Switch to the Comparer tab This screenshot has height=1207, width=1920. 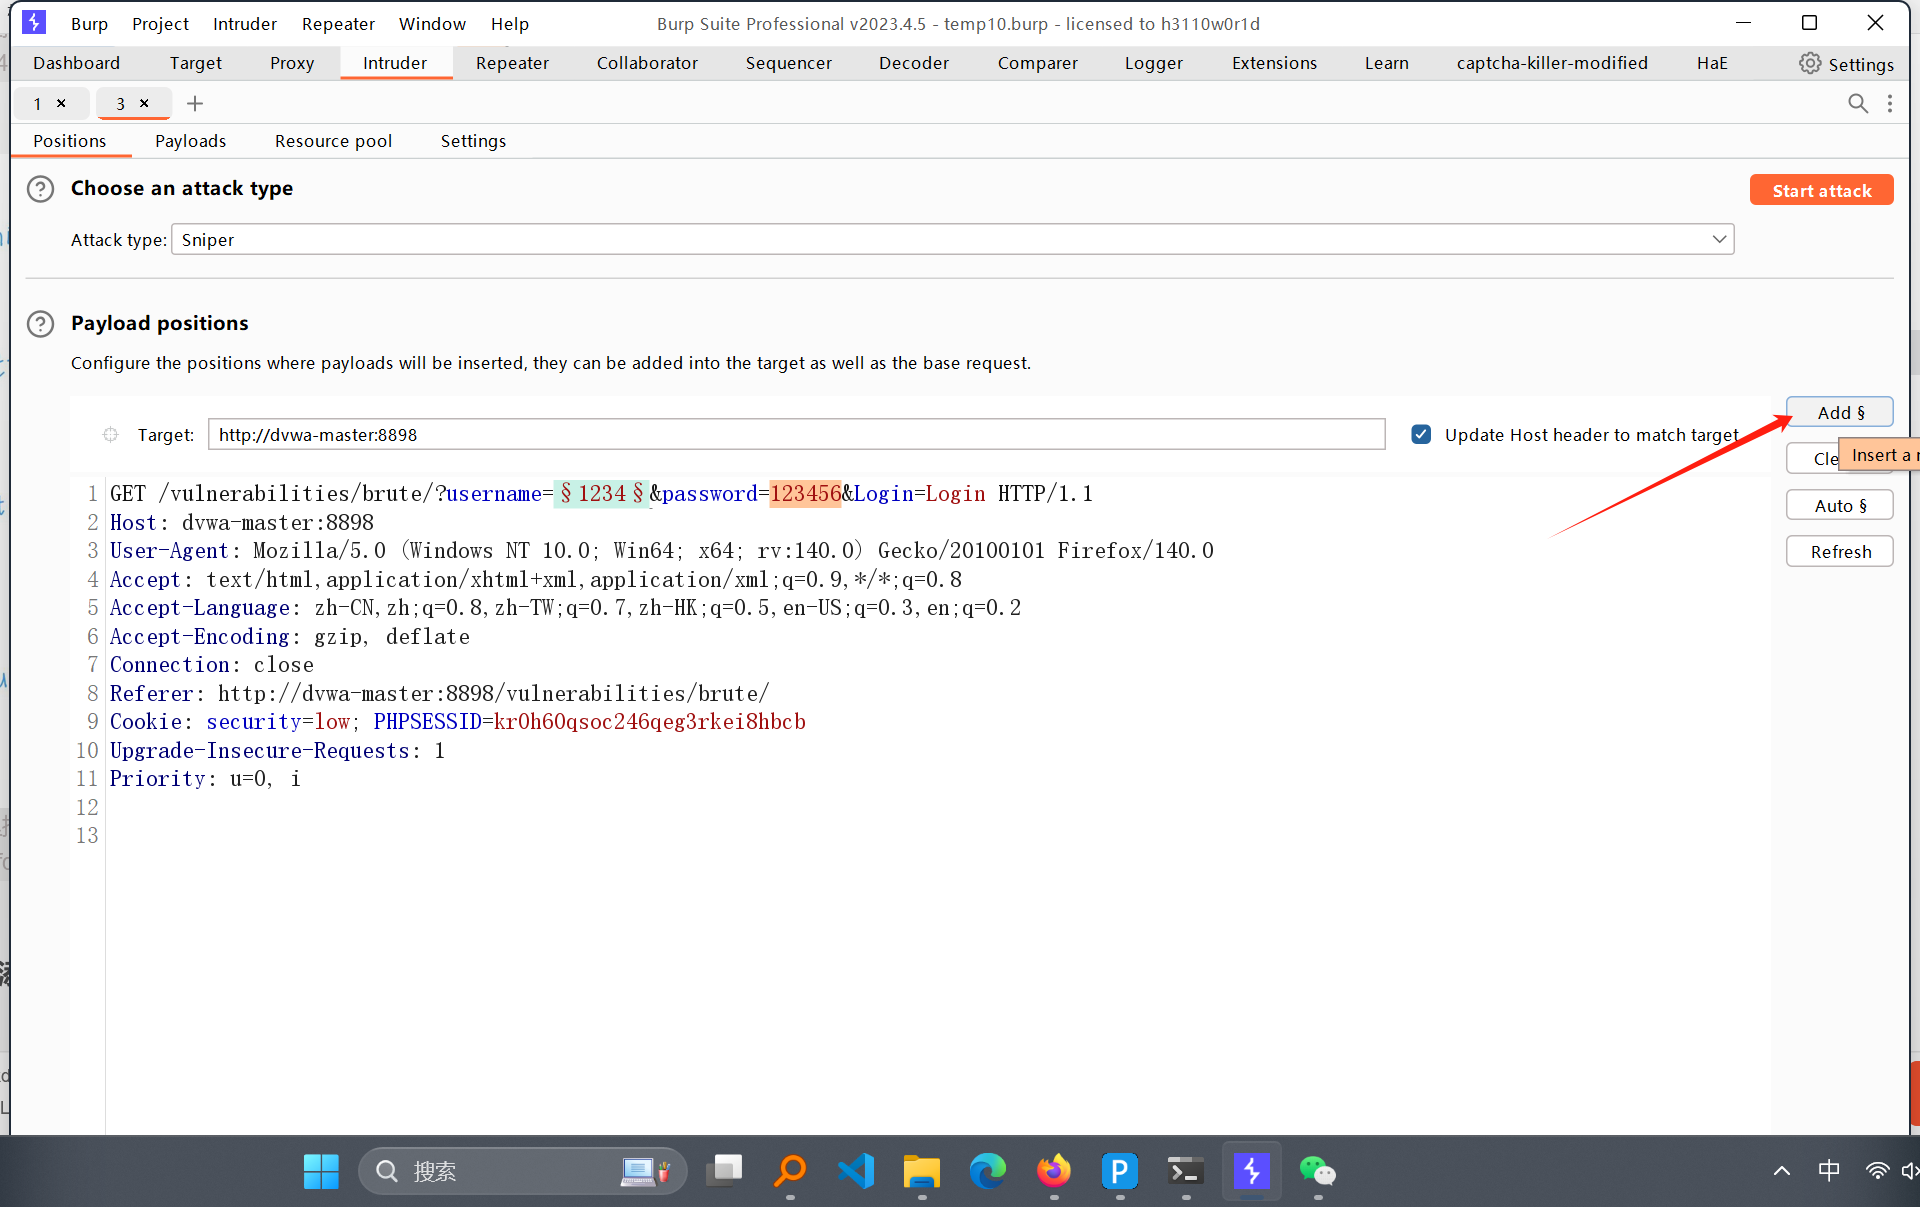pyautogui.click(x=1037, y=63)
